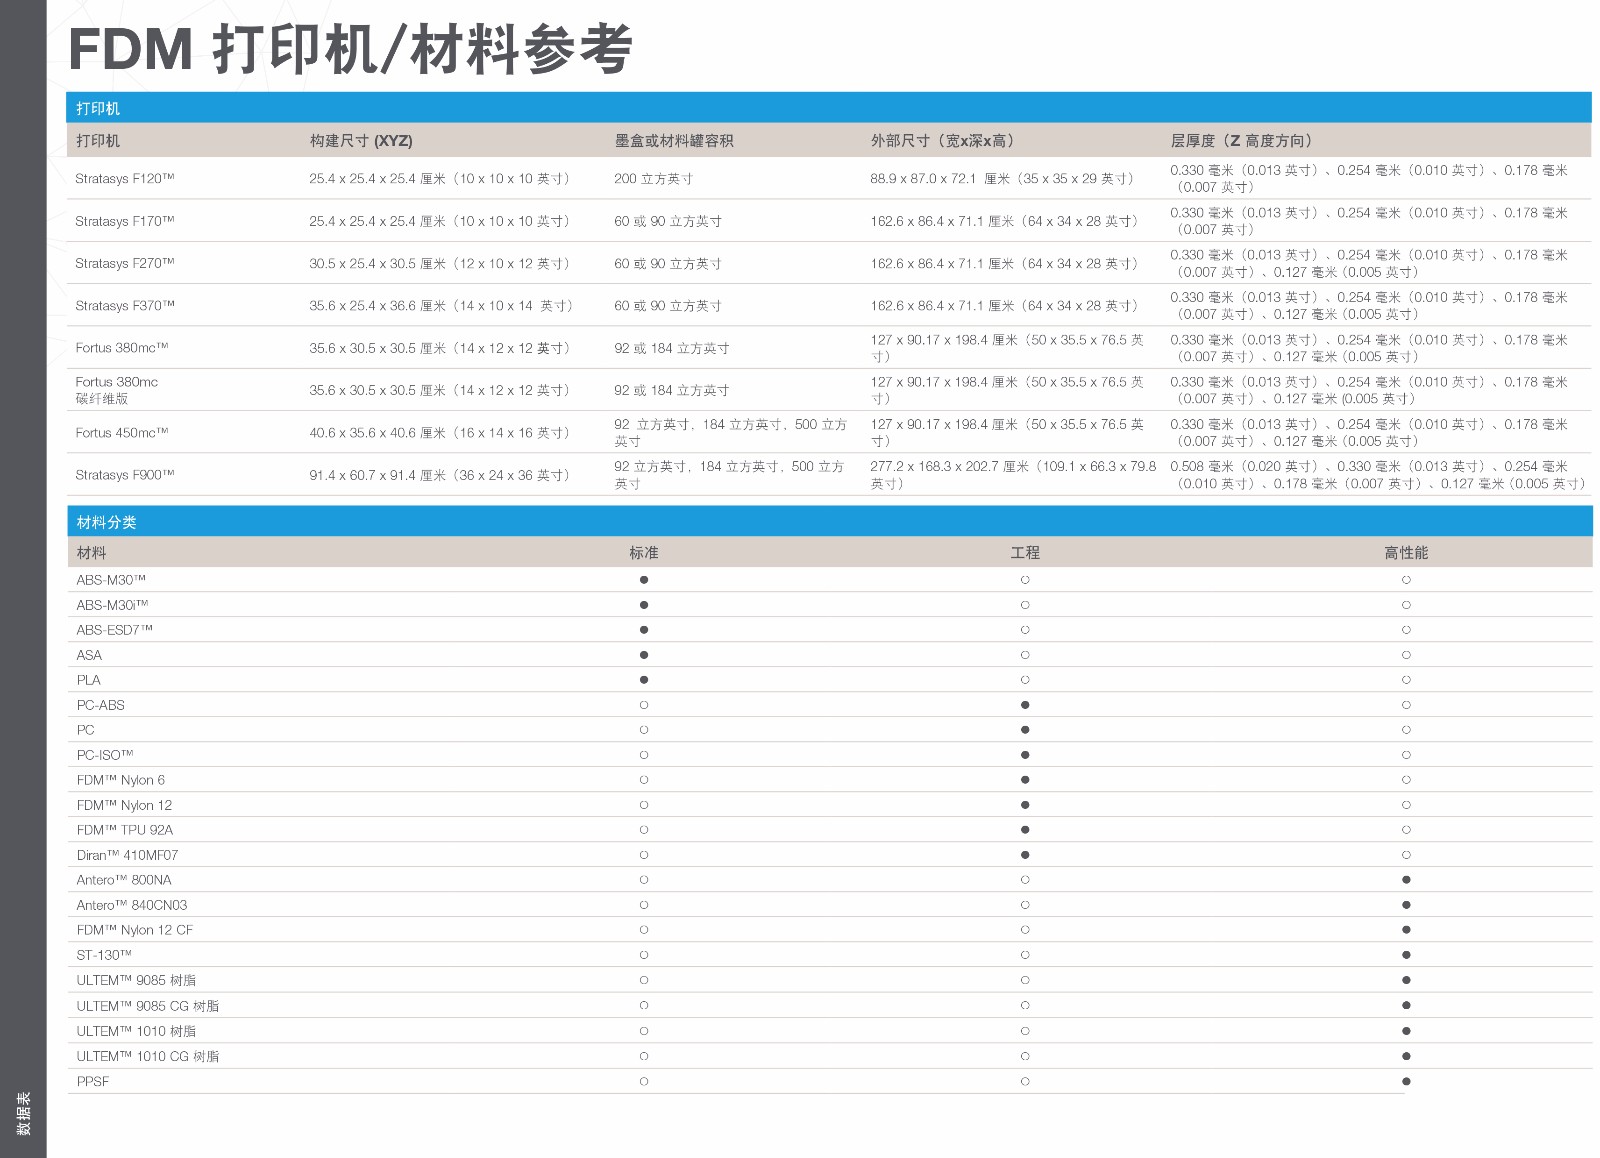
Task: Select the blue 打印机 section header bar
Action: [98, 108]
